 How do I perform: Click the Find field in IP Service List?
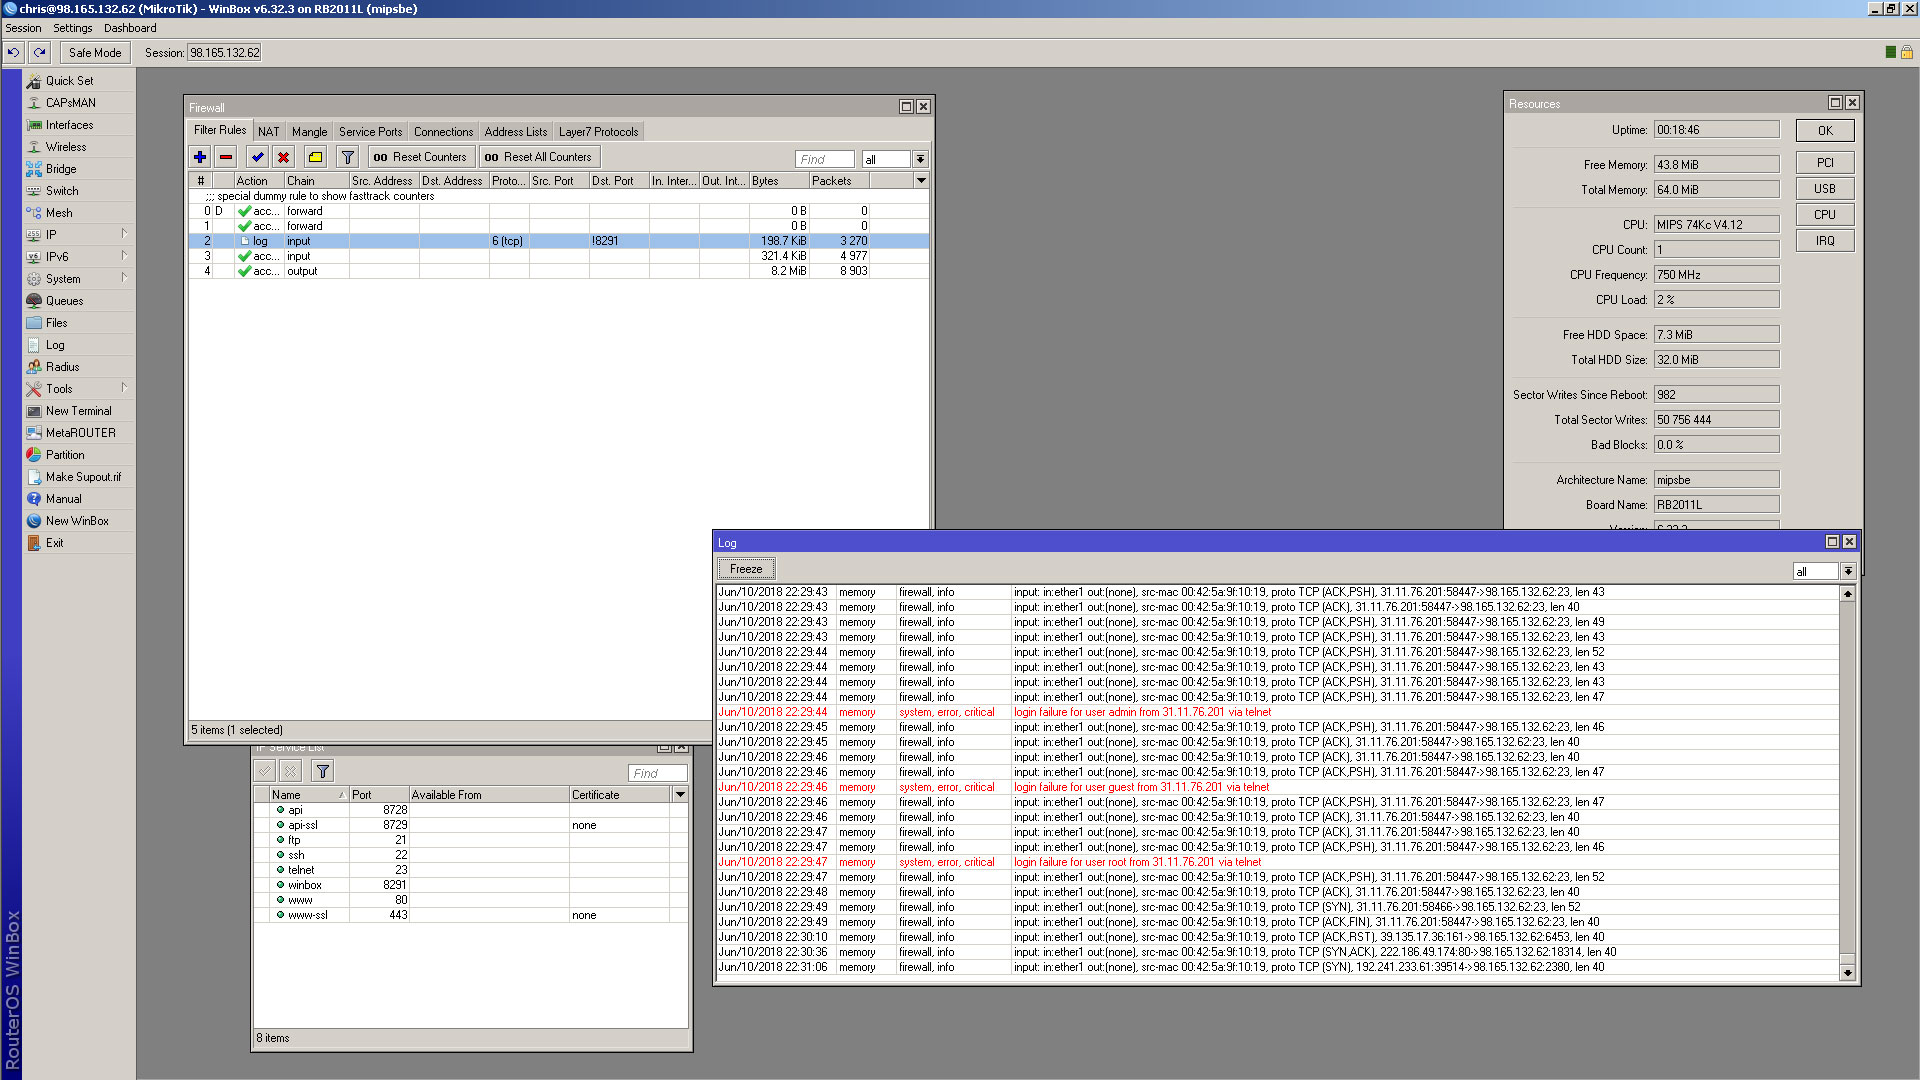pos(658,773)
